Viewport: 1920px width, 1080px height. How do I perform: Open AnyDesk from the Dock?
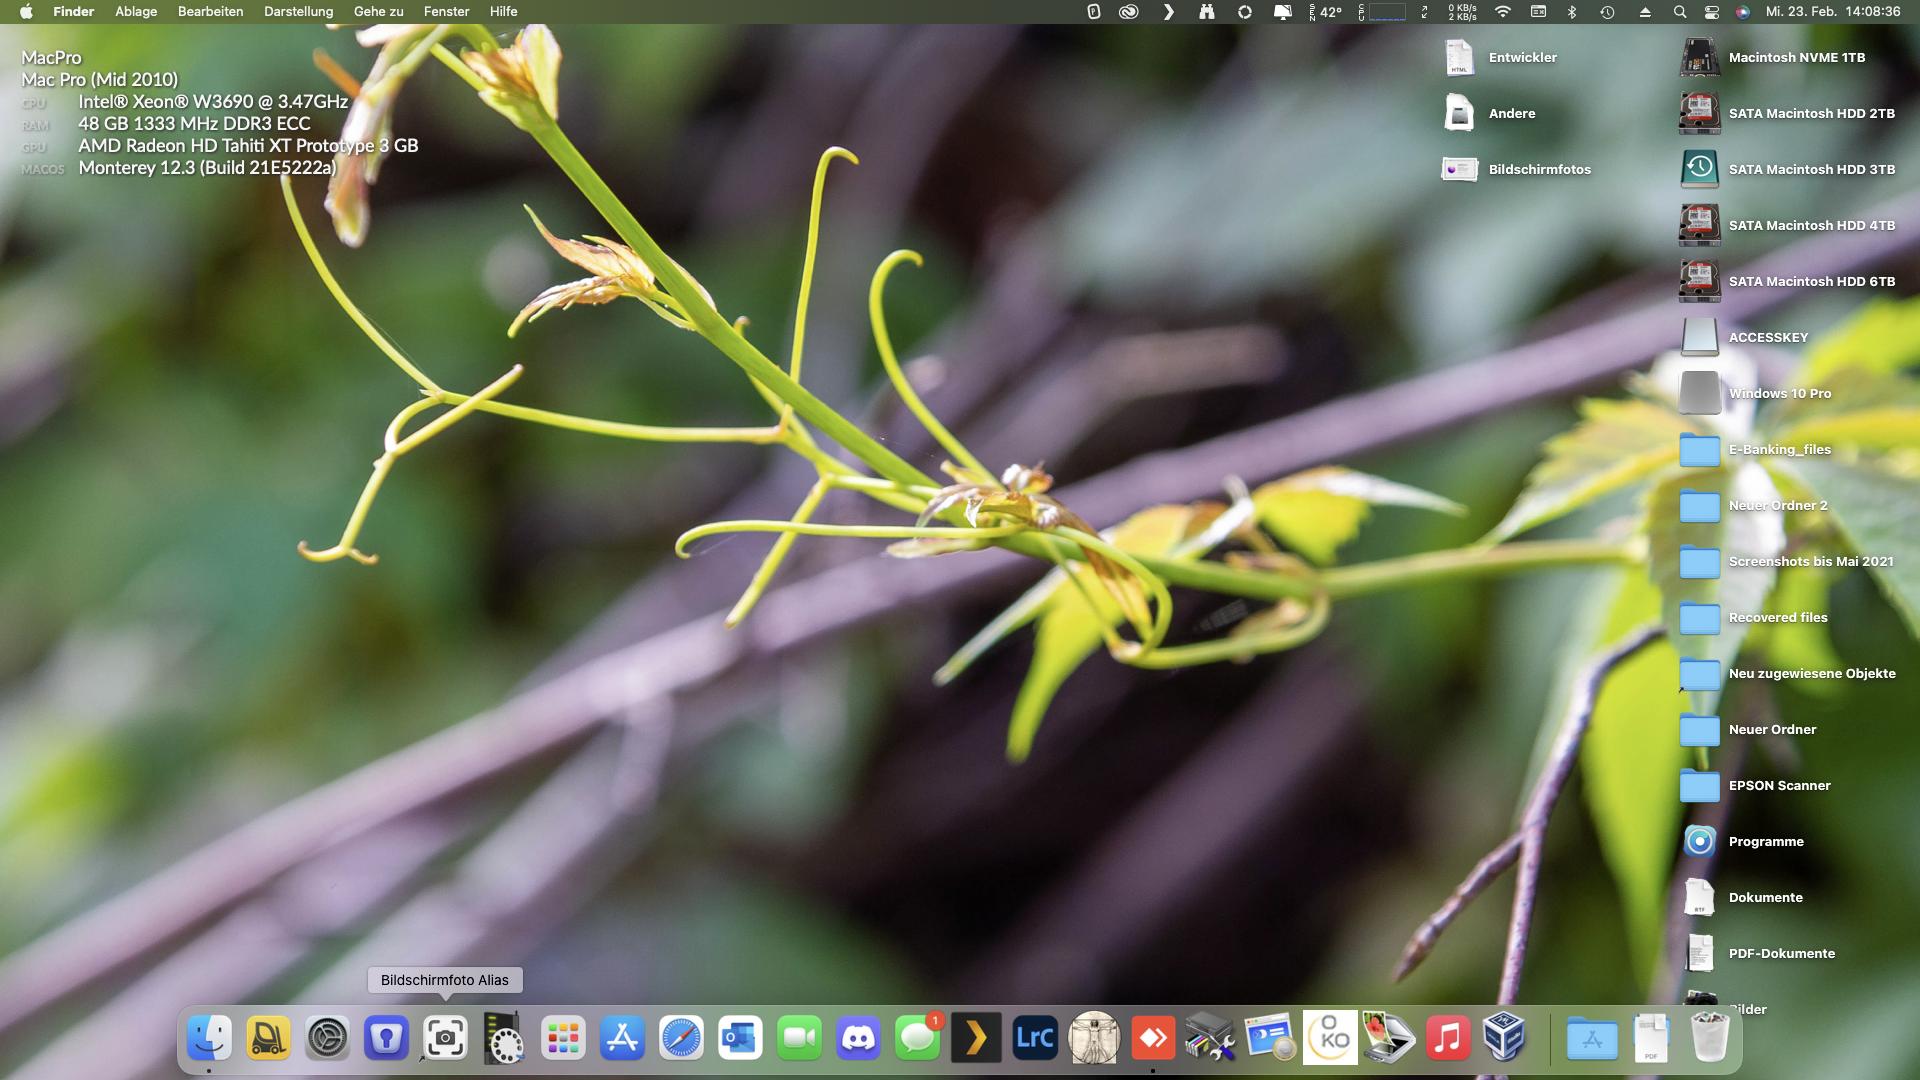(x=1153, y=1039)
